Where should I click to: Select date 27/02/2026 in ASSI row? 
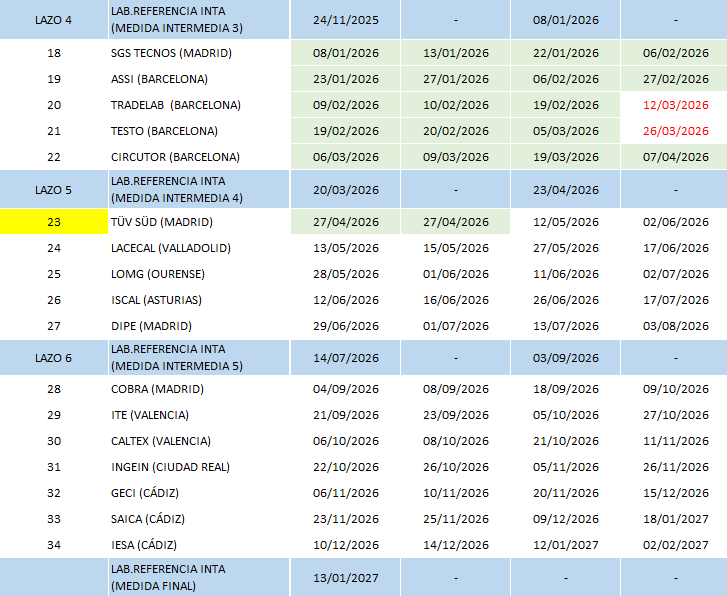pyautogui.click(x=676, y=79)
